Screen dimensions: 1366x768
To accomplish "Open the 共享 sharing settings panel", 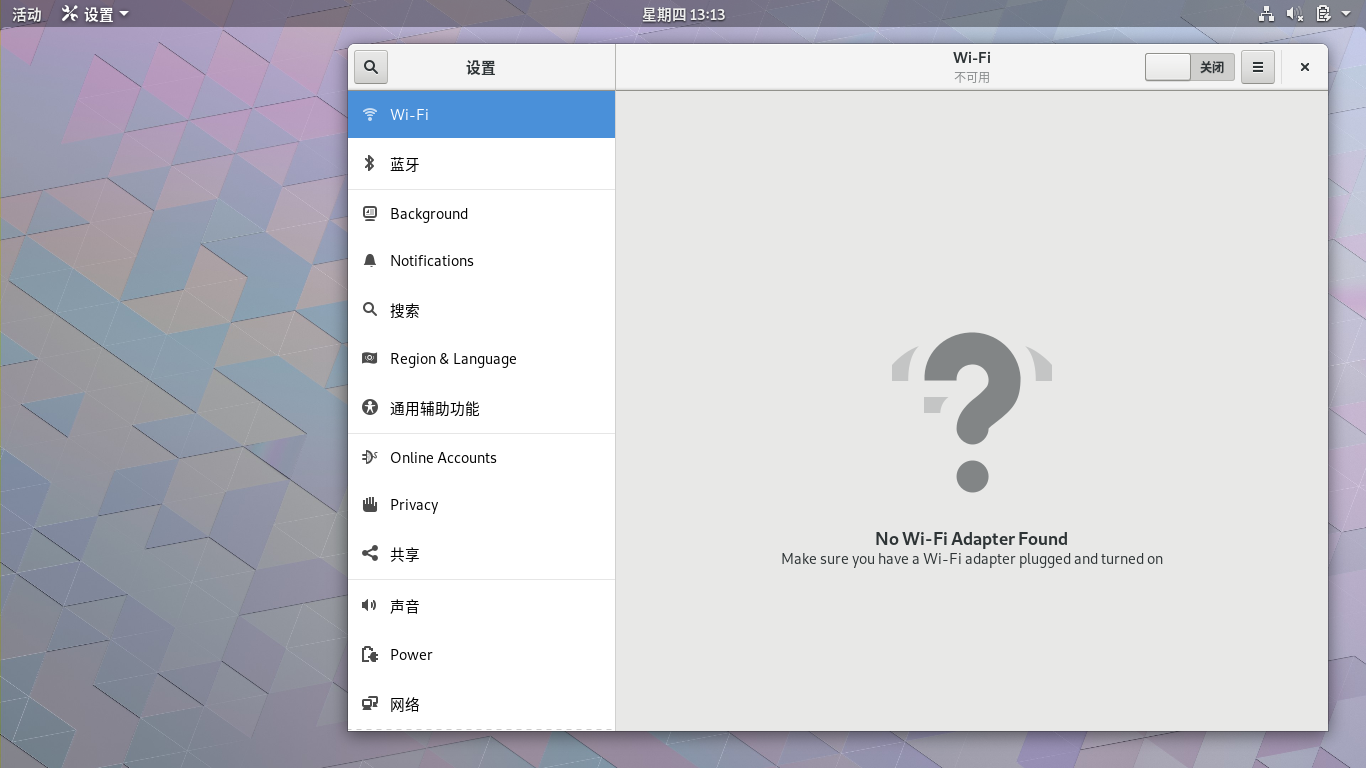I will 405,554.
